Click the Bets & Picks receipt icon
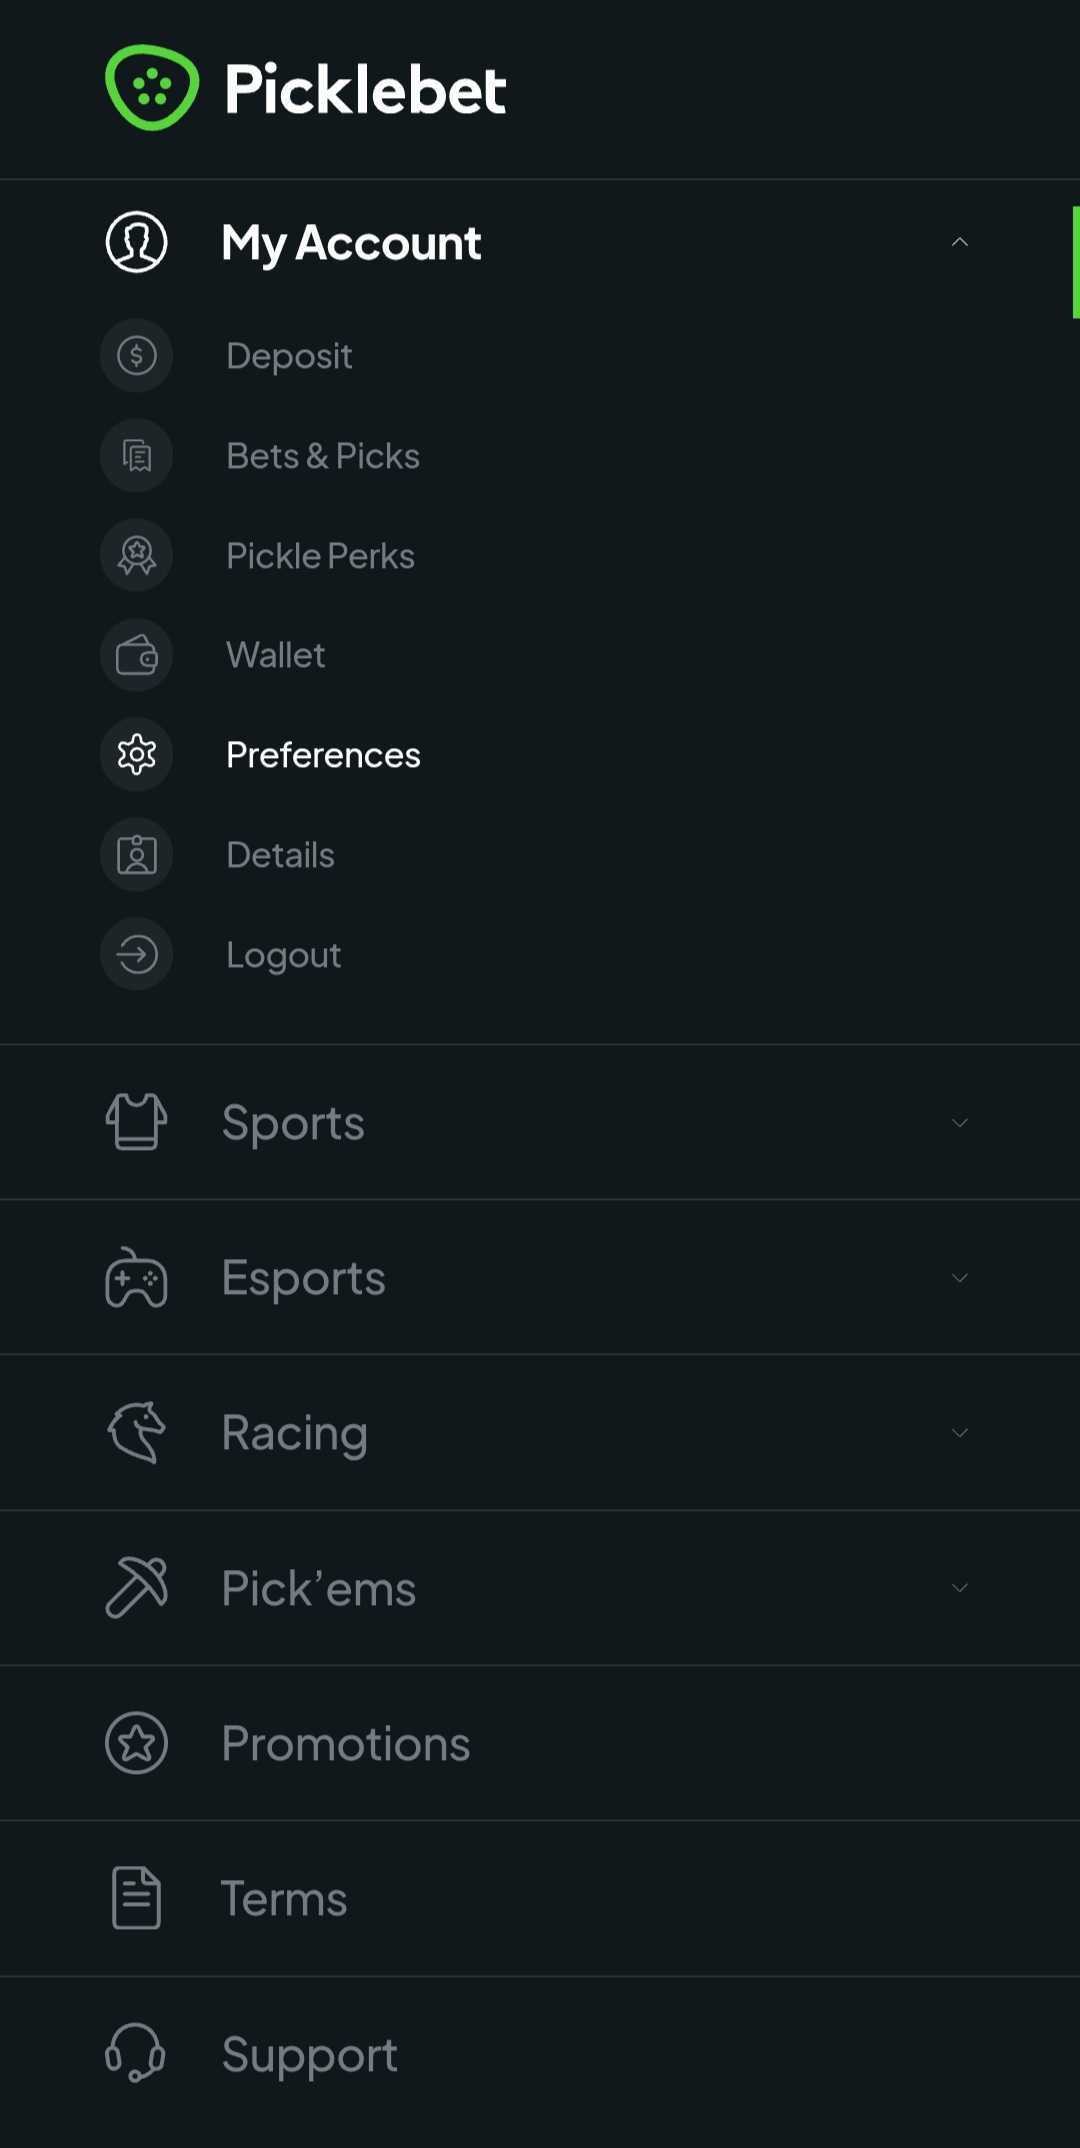Image resolution: width=1080 pixels, height=2148 pixels. tap(137, 456)
